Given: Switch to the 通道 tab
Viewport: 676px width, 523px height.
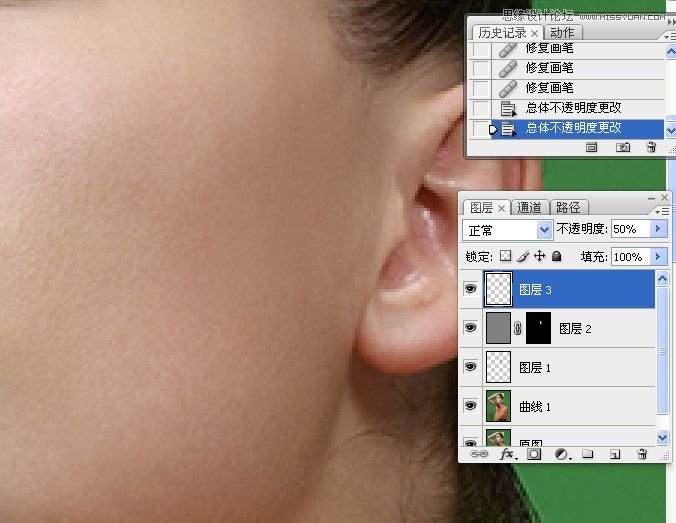Looking at the screenshot, I should tap(529, 208).
